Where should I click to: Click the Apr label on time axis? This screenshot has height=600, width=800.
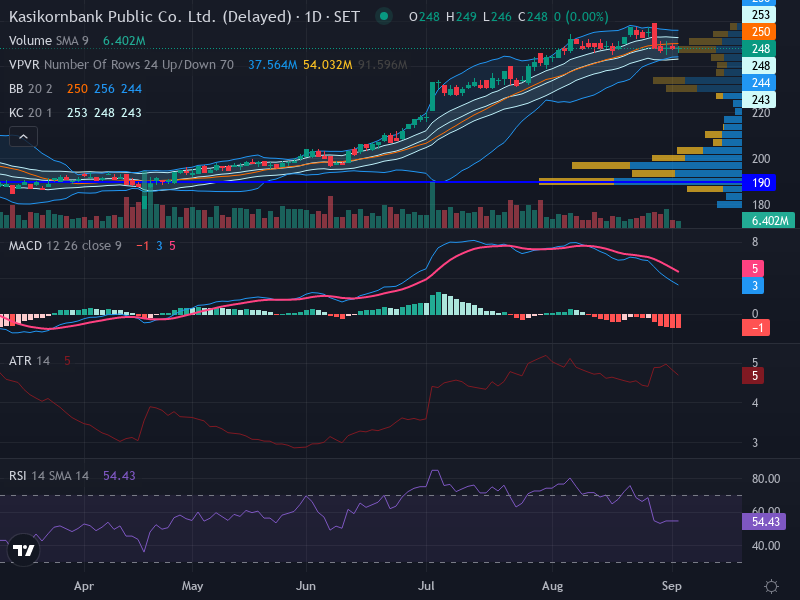[x=84, y=586]
